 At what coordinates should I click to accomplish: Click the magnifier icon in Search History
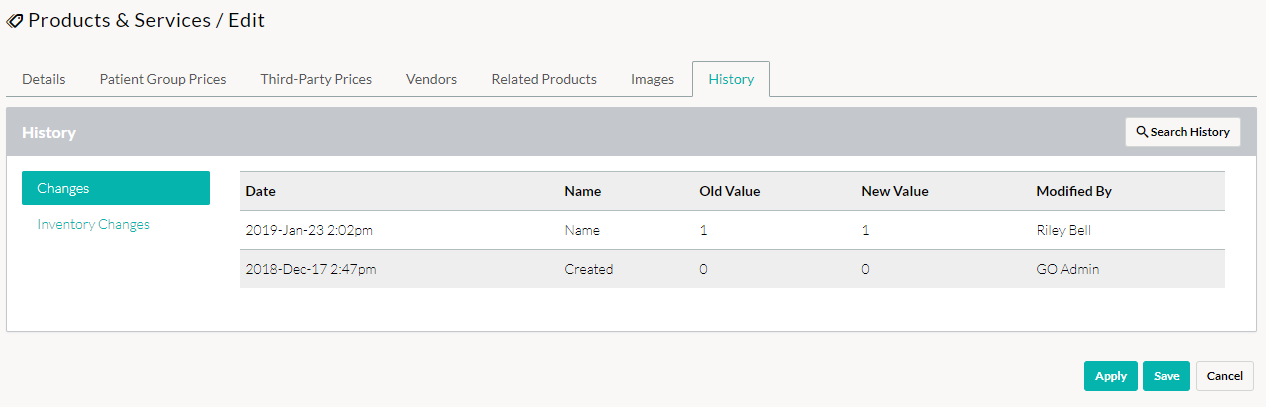(x=1142, y=132)
